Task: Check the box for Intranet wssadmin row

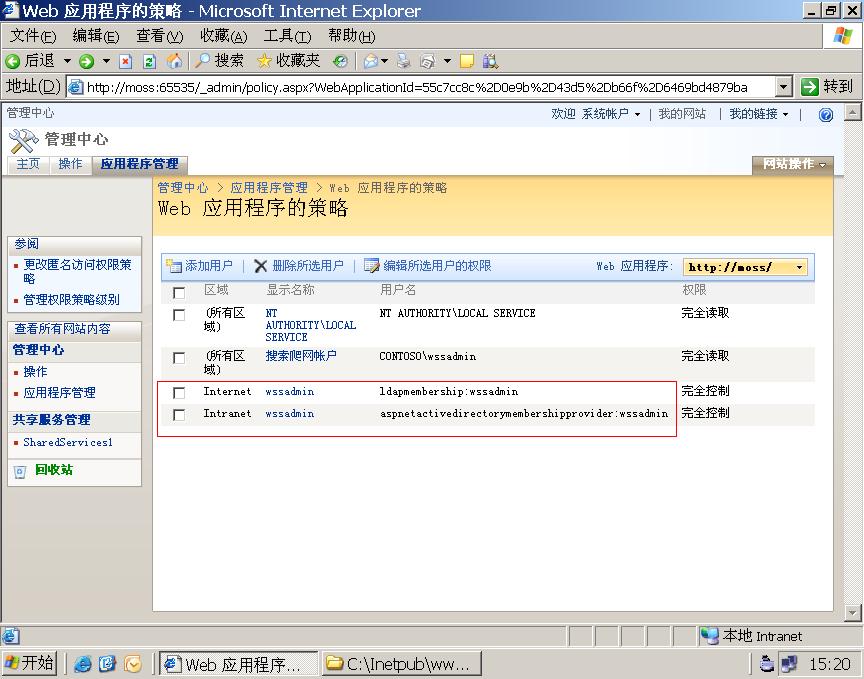Action: pos(179,415)
